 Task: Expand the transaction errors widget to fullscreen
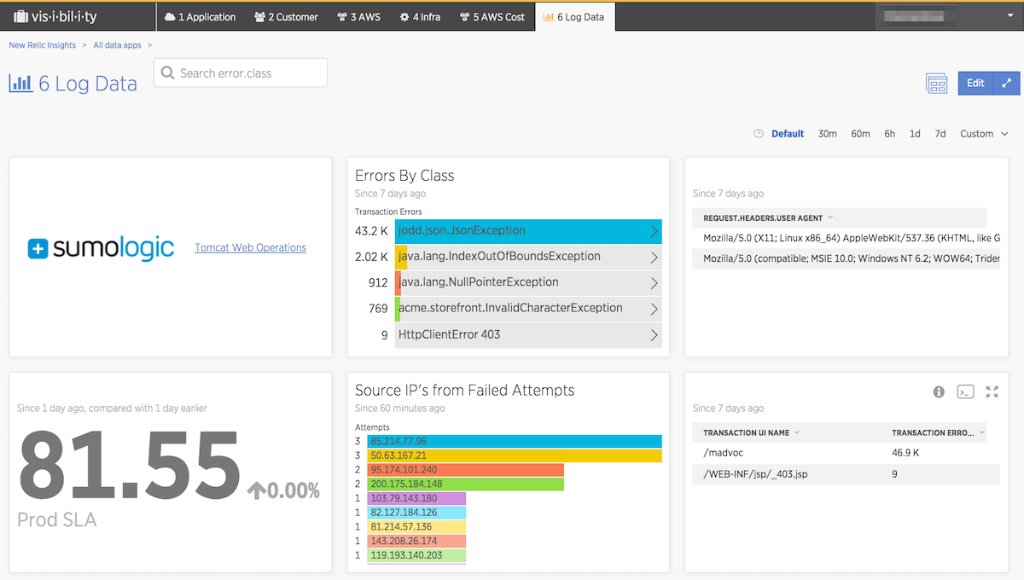pos(992,392)
